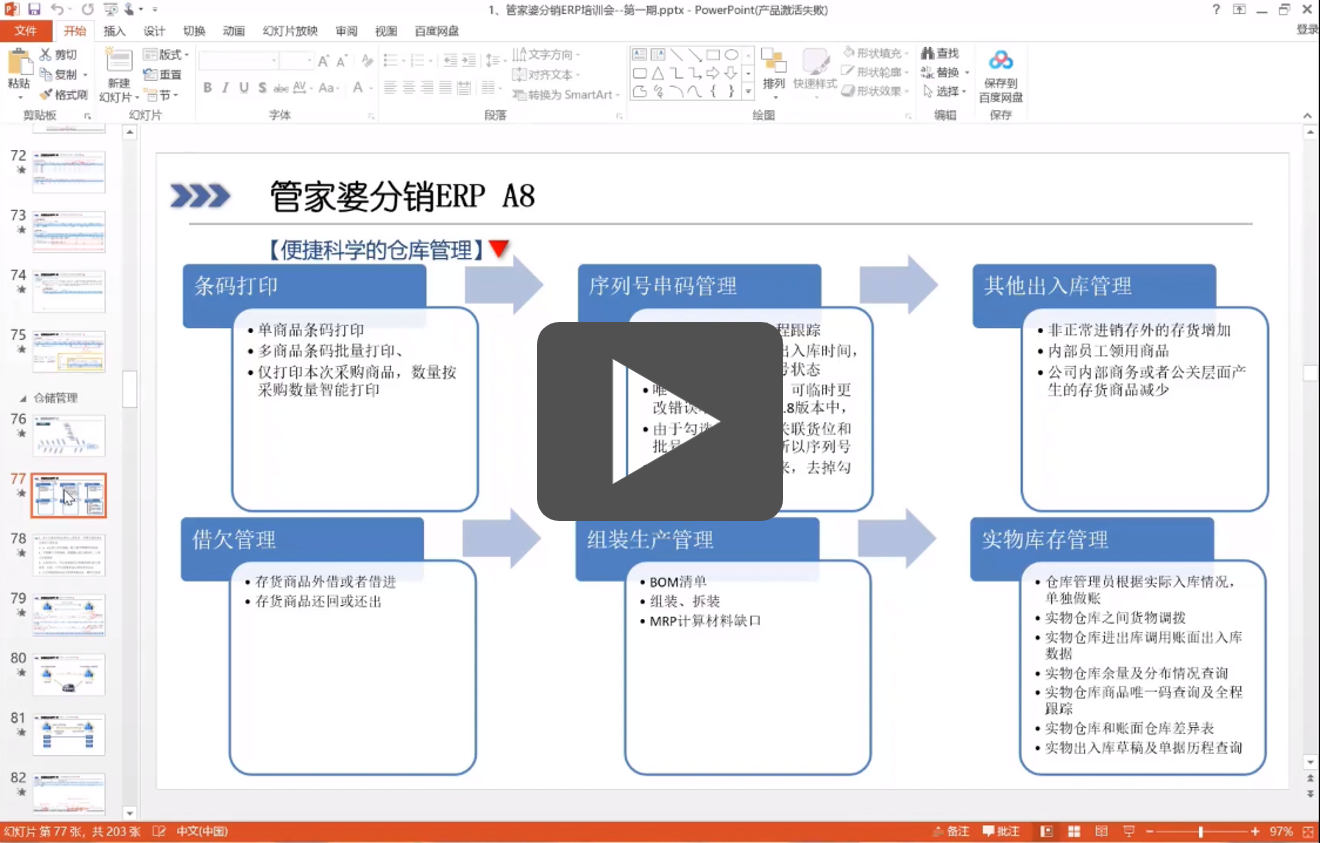Click Save to Baidu Netdisk cloud icon
Image resolution: width=1320 pixels, height=843 pixels.
pyautogui.click(x=1001, y=61)
